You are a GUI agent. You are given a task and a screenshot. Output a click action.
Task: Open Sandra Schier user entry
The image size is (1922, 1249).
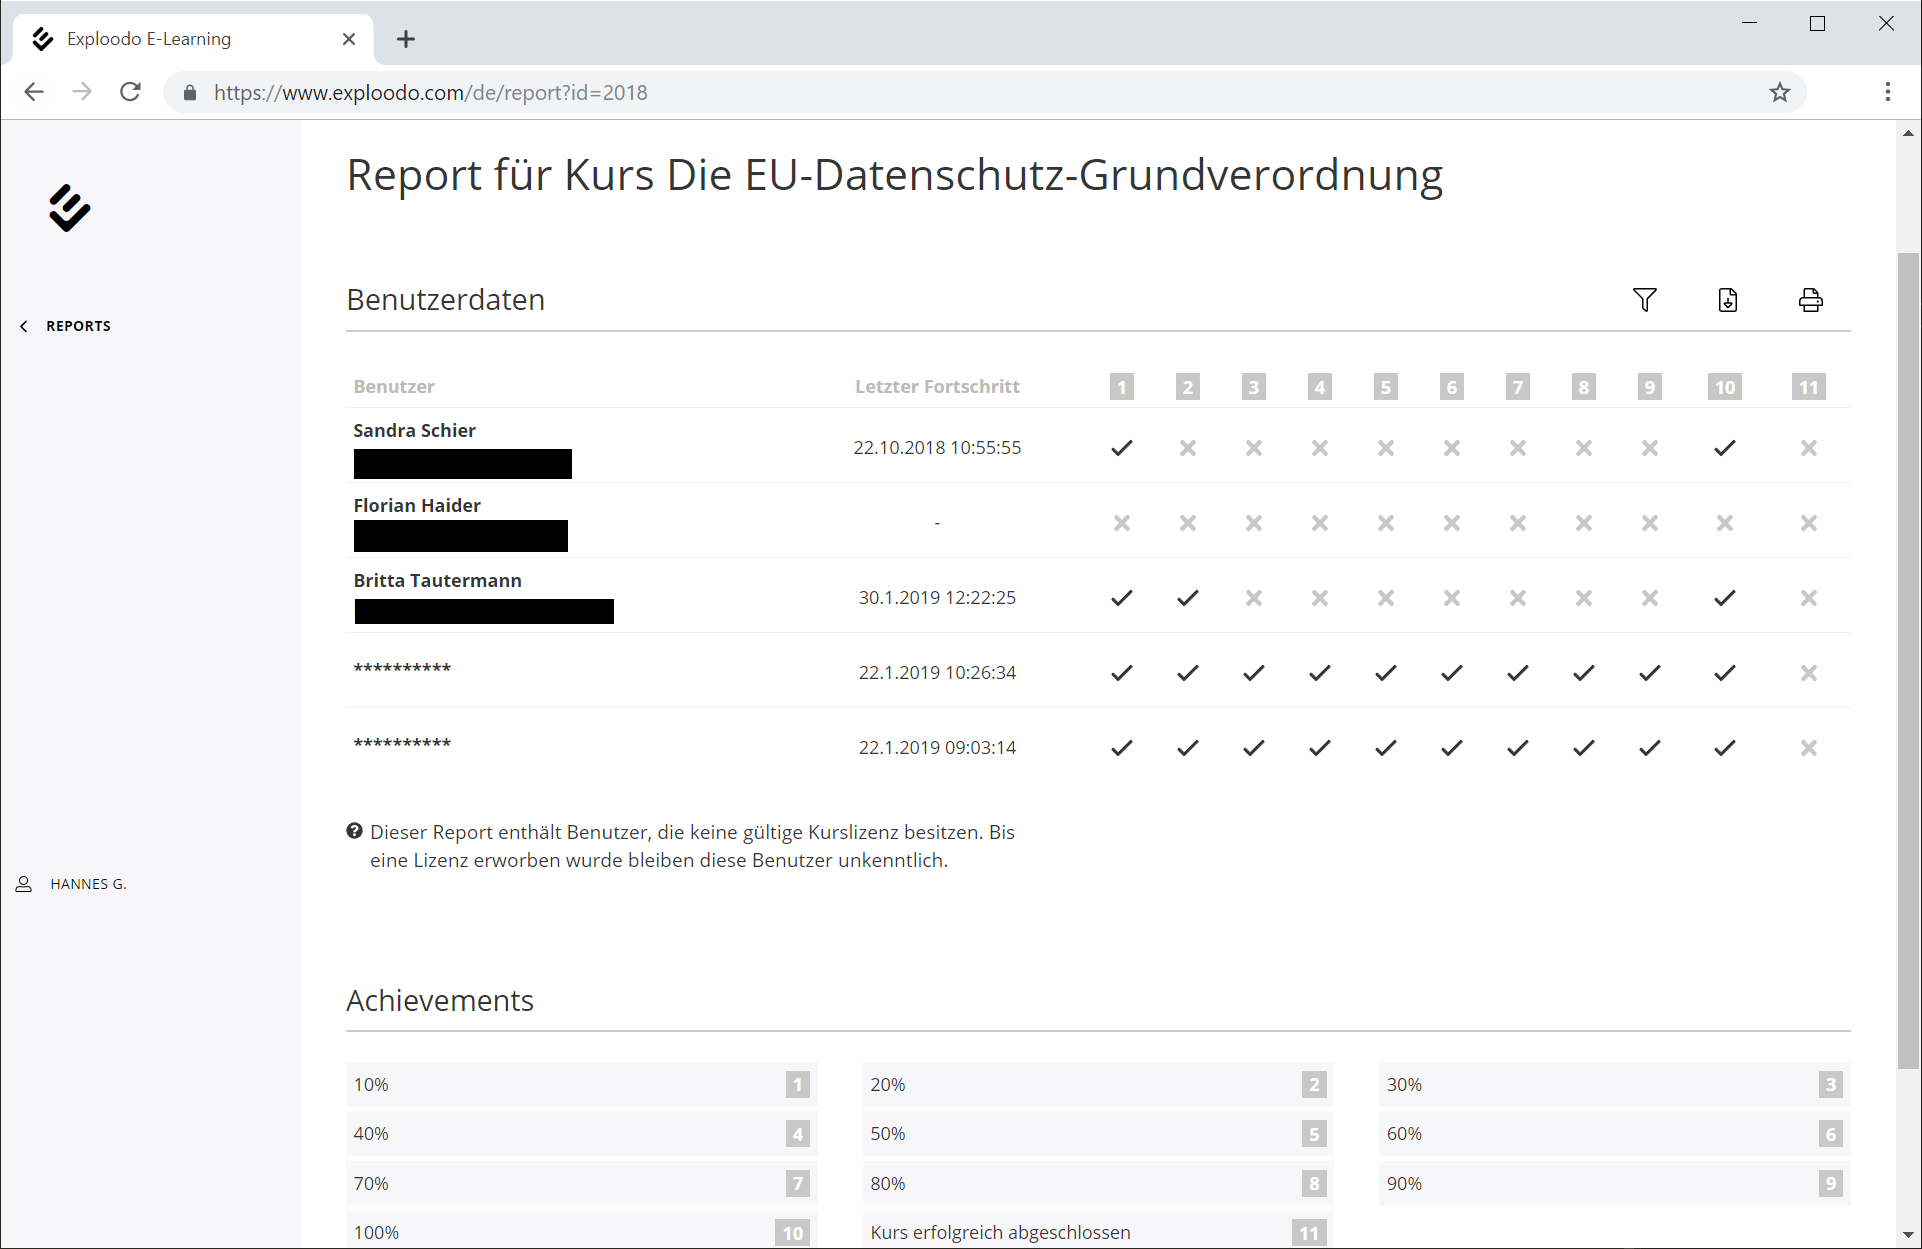(414, 431)
